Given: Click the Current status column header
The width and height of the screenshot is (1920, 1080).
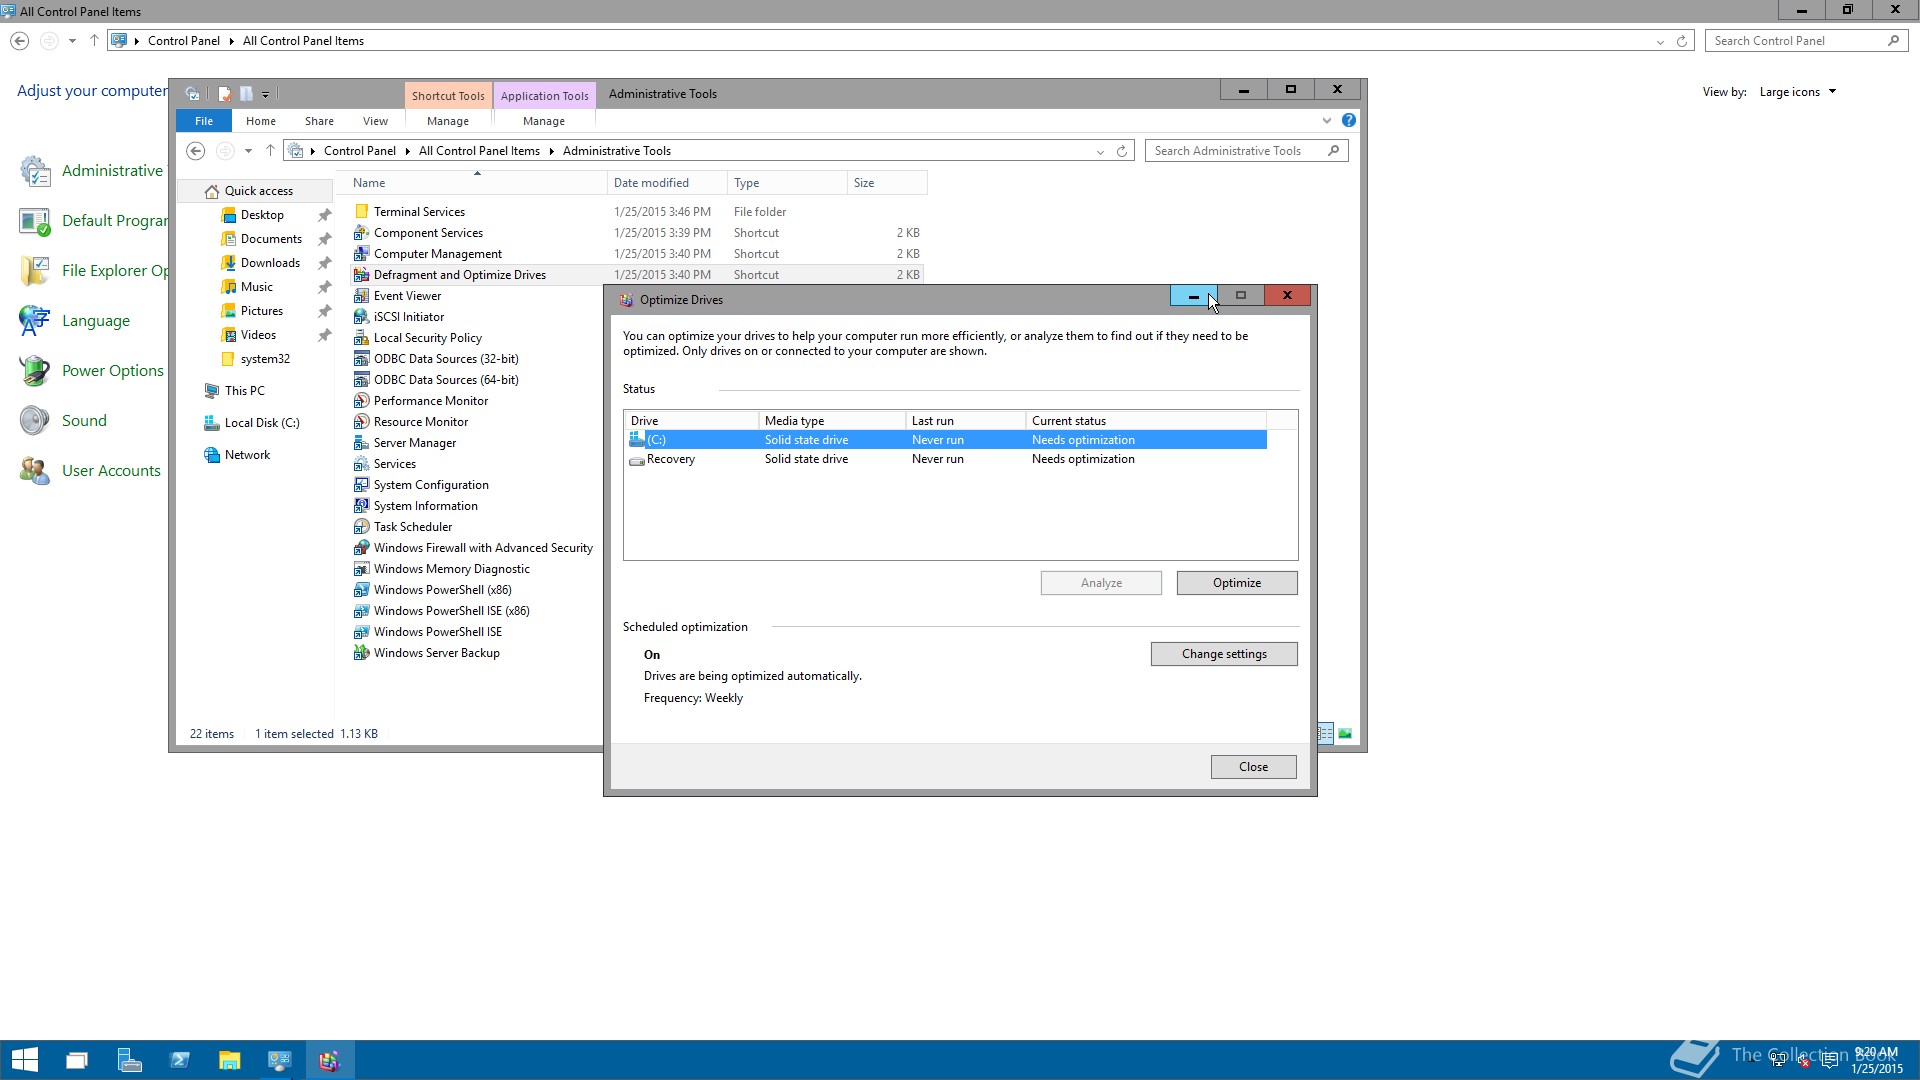Looking at the screenshot, I should pos(1146,421).
